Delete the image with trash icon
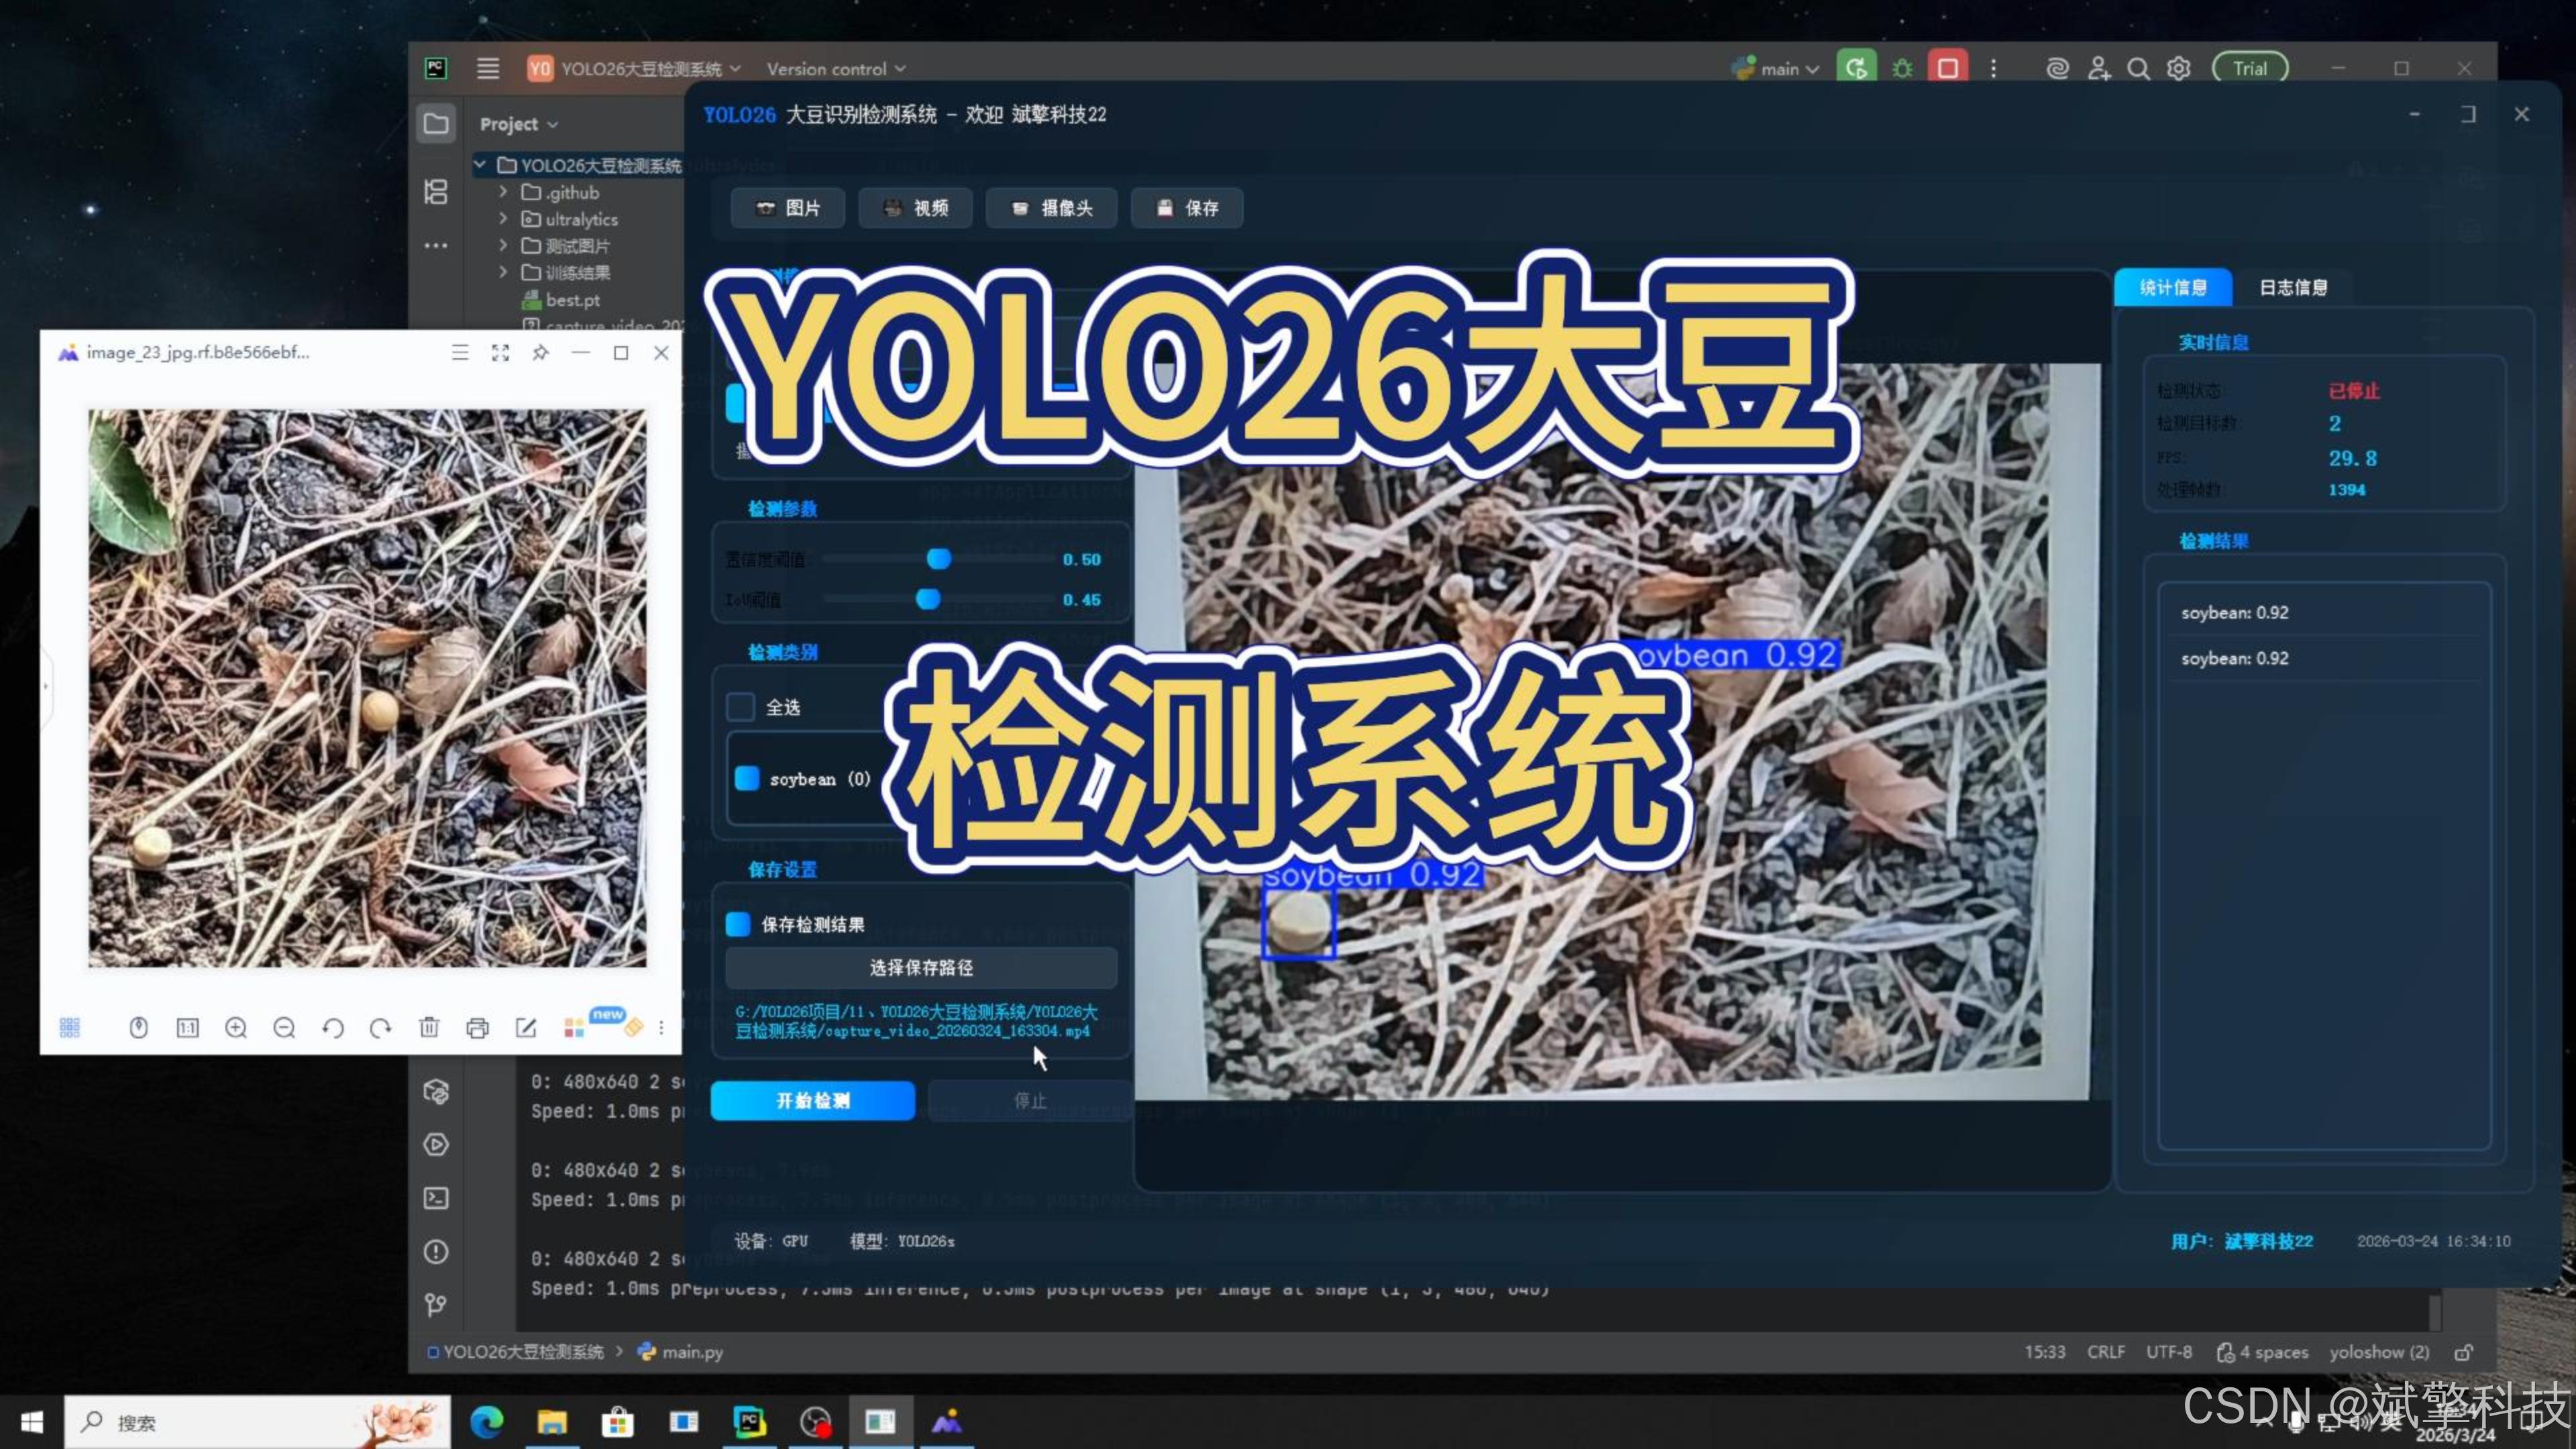The image size is (2576, 1449). [429, 1027]
